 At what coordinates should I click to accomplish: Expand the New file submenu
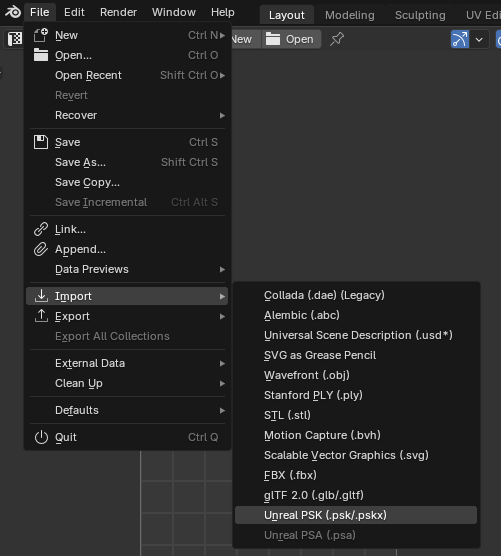127,35
